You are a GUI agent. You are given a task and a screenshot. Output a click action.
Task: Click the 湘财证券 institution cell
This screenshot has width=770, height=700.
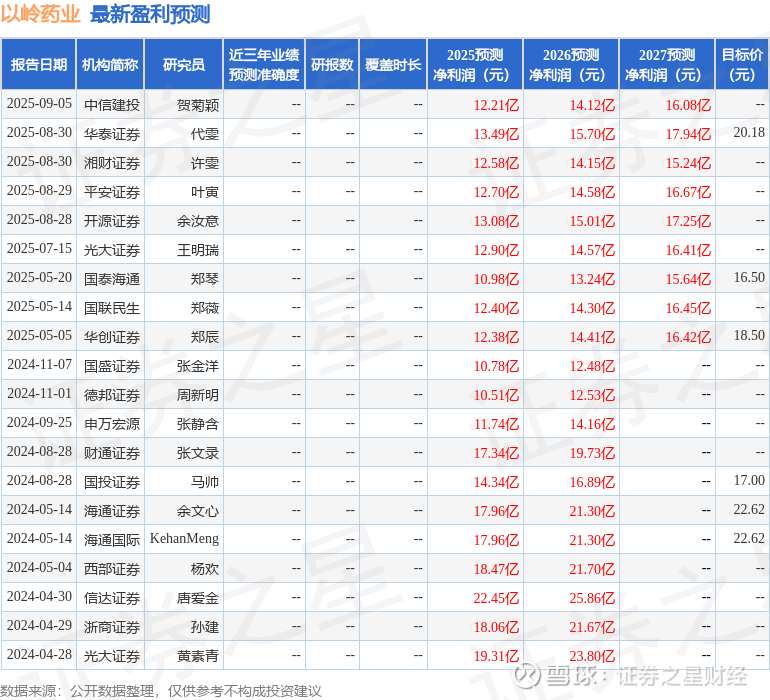pyautogui.click(x=112, y=163)
